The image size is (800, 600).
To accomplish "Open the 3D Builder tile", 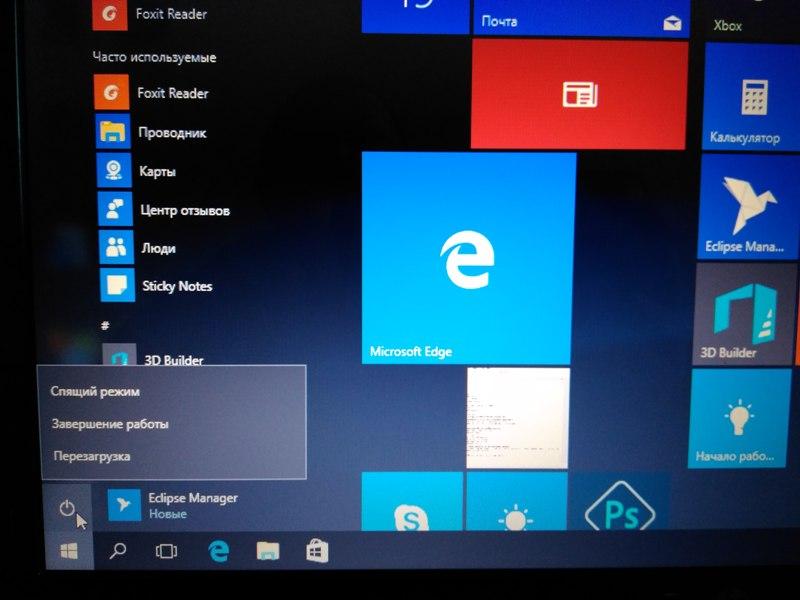I will tap(743, 314).
